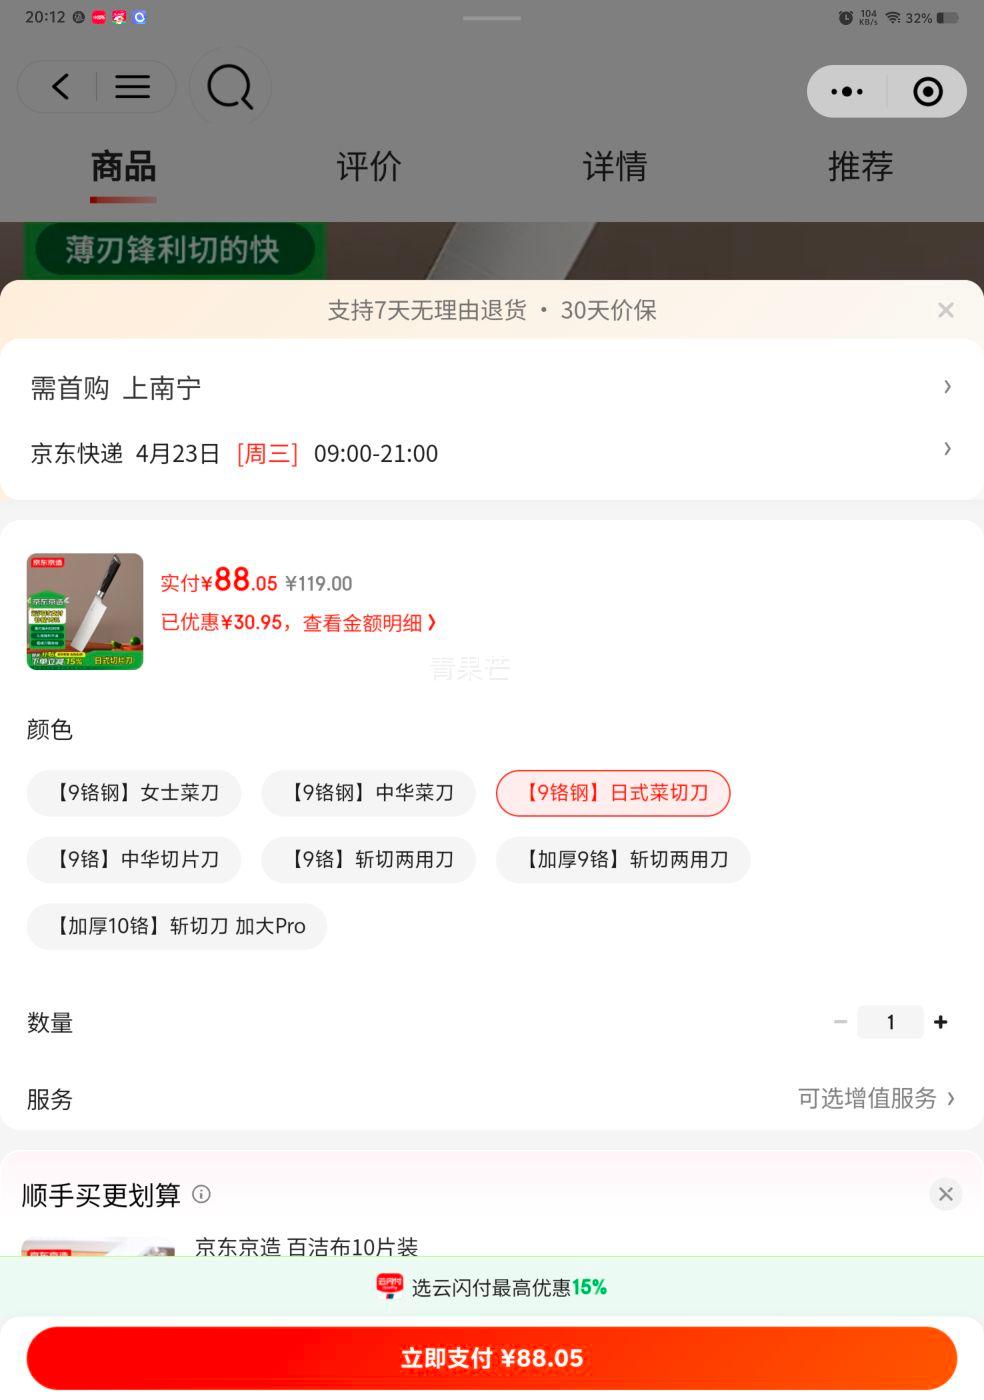984x1400 pixels.
Task: Close the 顺手买更划算 section
Action: 946,1194
